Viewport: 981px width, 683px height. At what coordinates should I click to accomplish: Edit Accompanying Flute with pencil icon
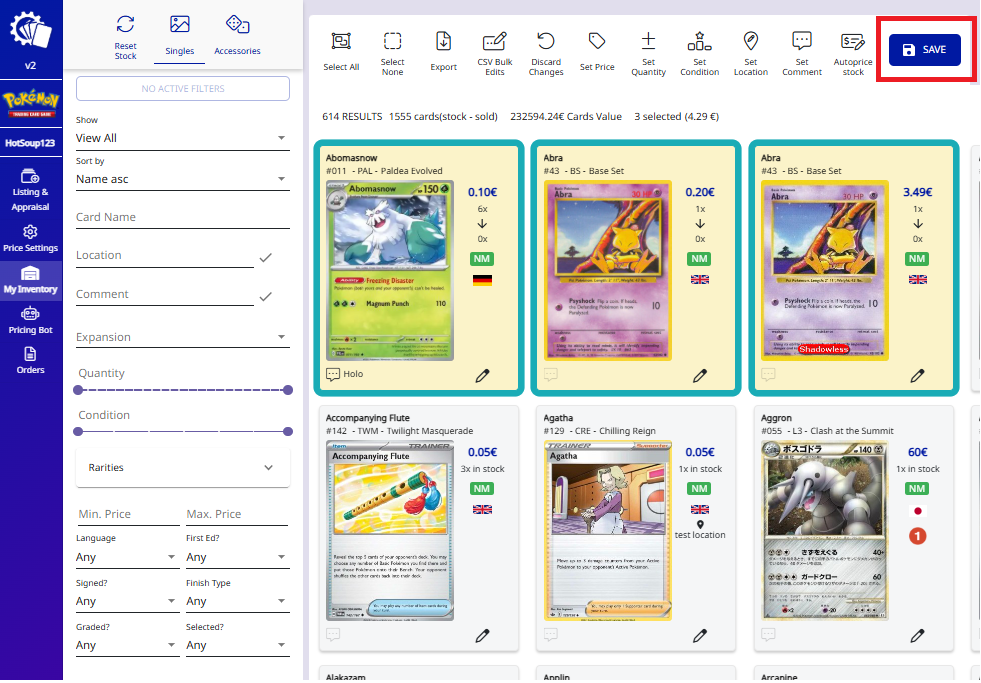(x=482, y=635)
